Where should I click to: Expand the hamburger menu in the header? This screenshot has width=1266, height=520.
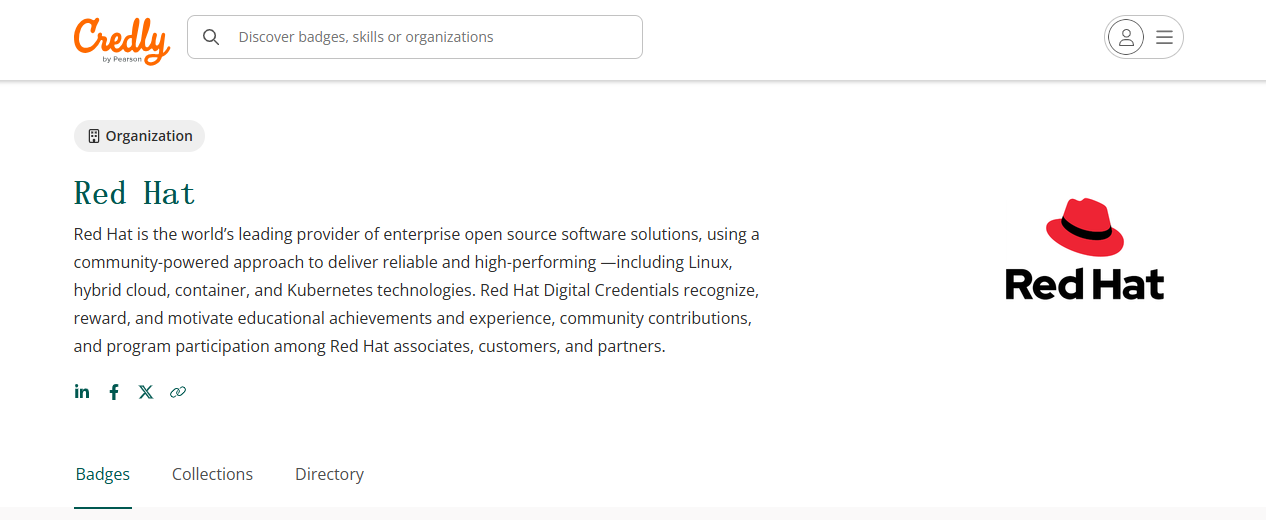point(1164,37)
